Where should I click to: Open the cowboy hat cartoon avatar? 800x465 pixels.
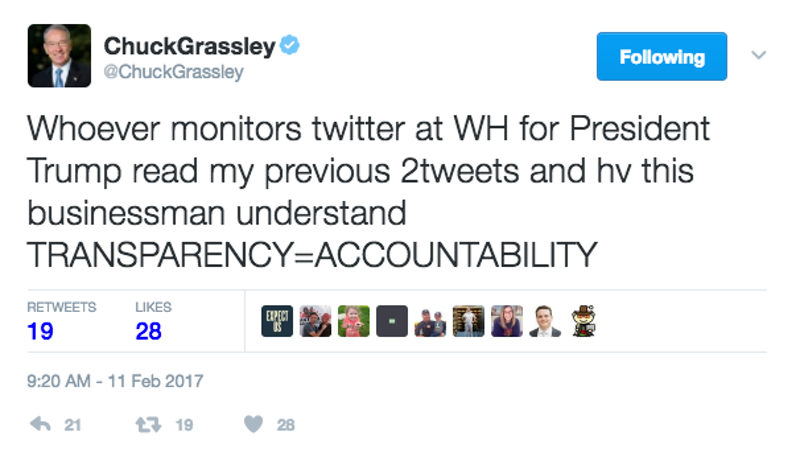point(583,321)
